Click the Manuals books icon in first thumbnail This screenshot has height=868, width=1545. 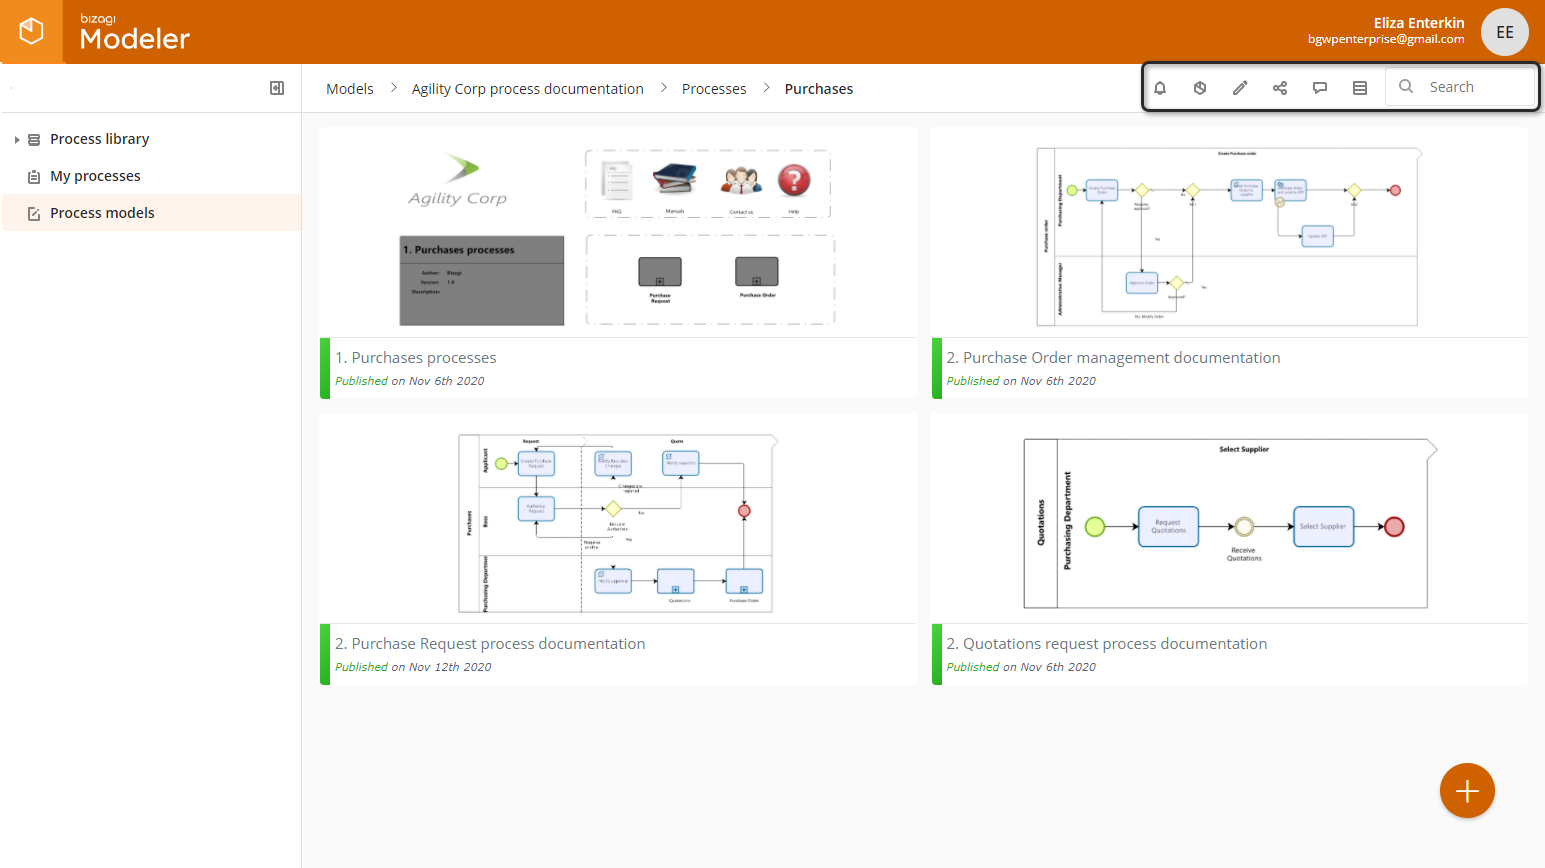[x=675, y=180]
